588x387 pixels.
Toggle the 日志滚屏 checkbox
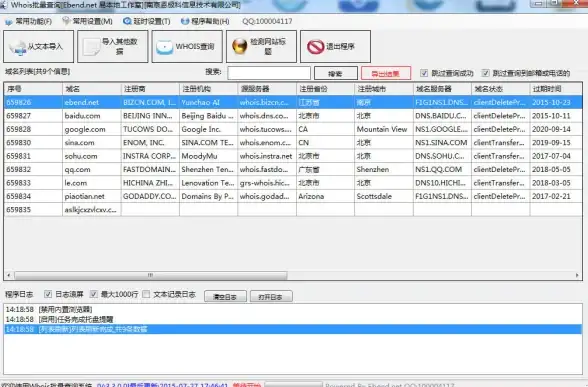48,294
